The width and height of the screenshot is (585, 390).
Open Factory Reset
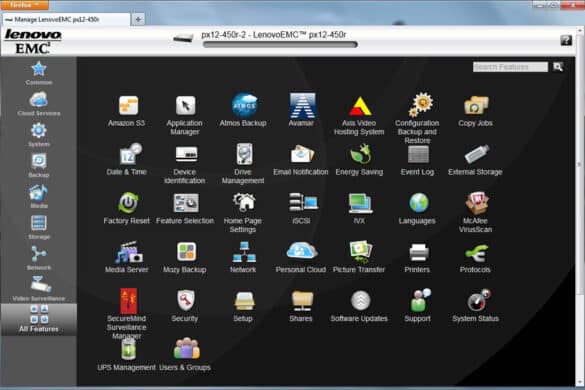point(126,208)
